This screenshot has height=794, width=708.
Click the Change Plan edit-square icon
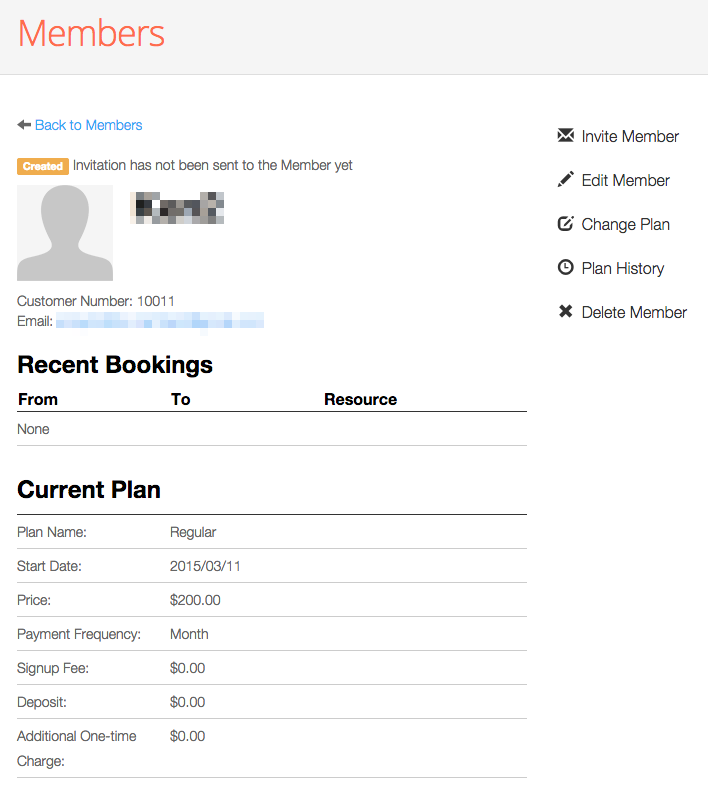click(565, 224)
